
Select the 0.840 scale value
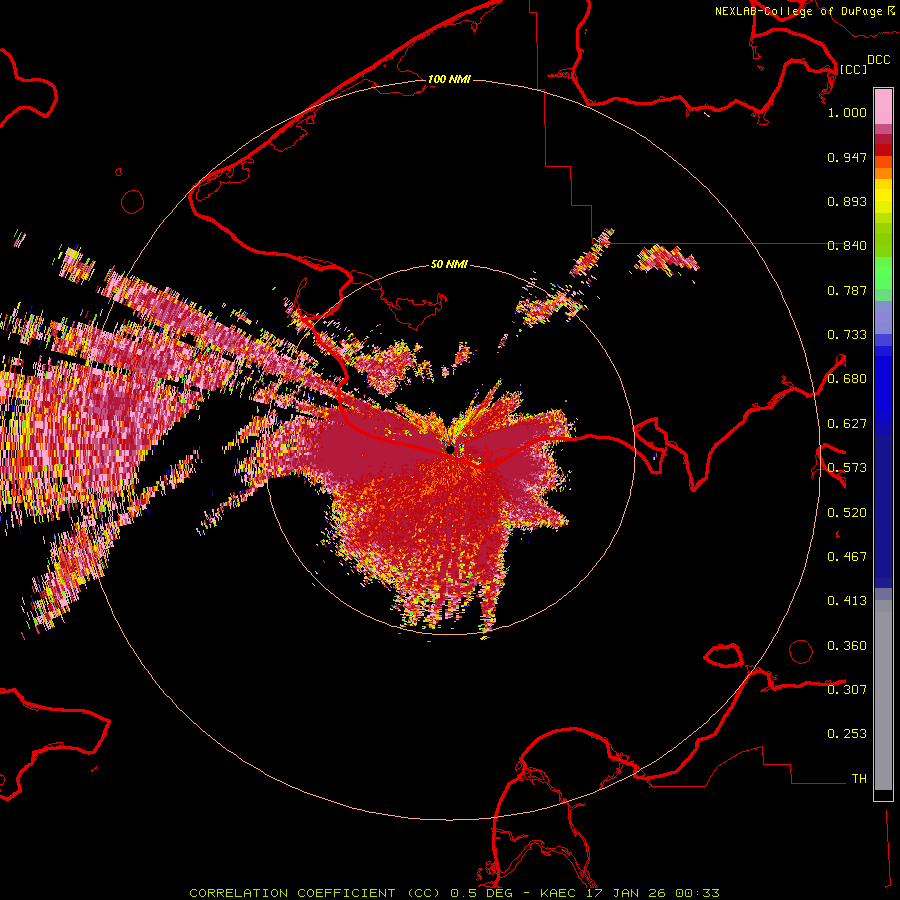847,246
